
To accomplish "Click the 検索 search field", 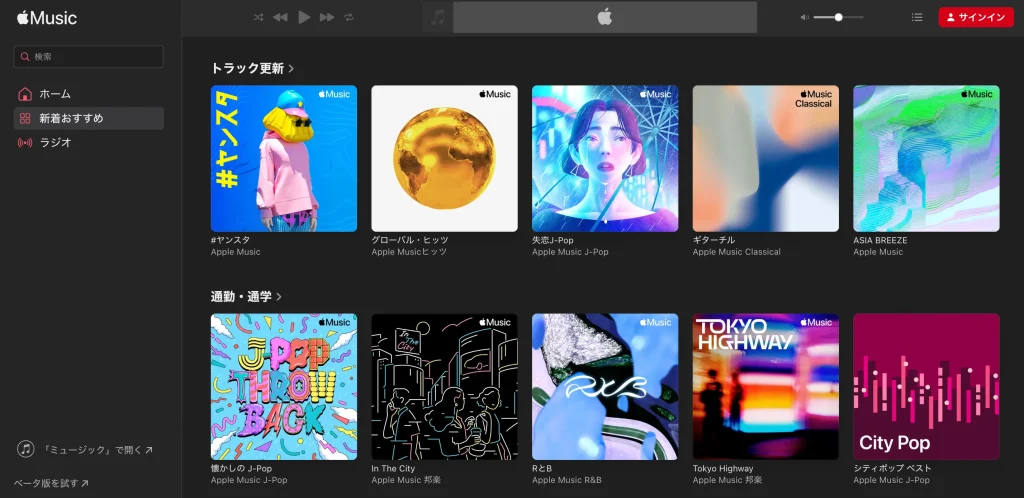I will click(89, 57).
